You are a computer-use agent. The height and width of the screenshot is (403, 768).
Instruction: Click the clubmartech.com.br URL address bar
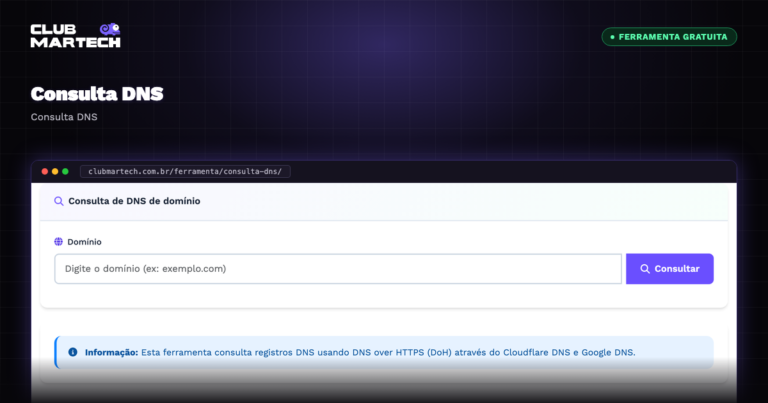tap(185, 171)
